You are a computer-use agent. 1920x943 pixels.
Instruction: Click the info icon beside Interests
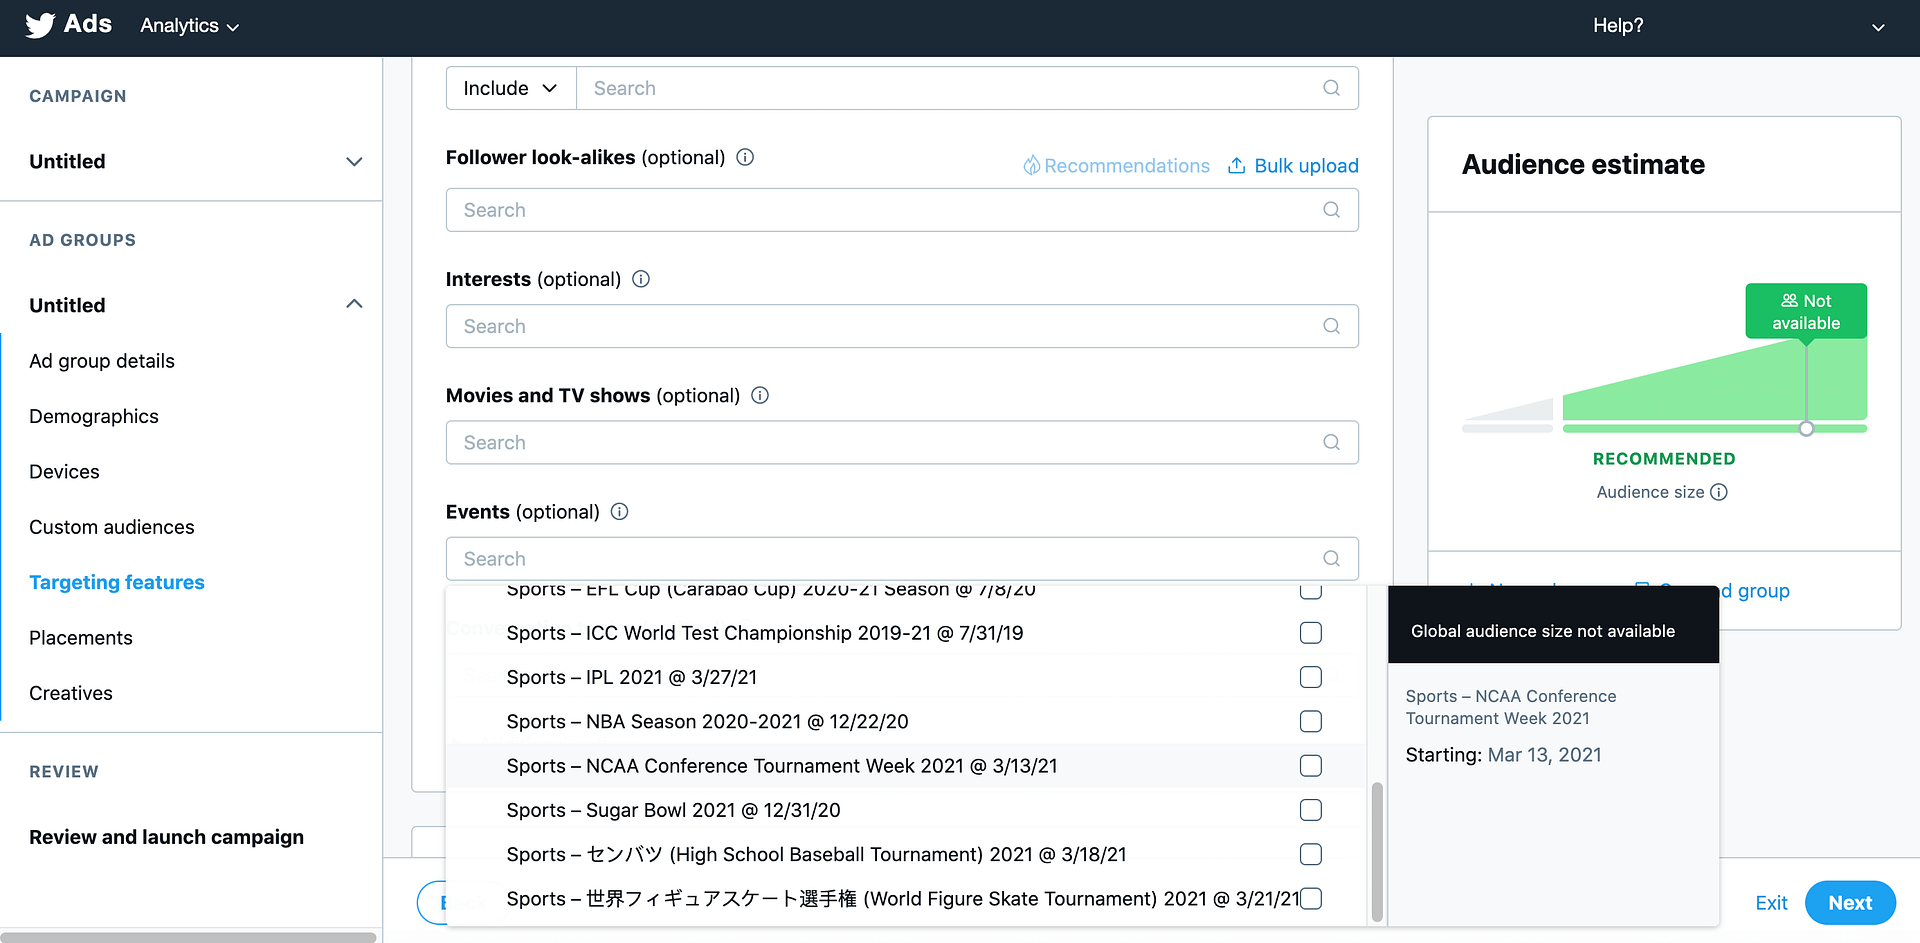tap(641, 279)
